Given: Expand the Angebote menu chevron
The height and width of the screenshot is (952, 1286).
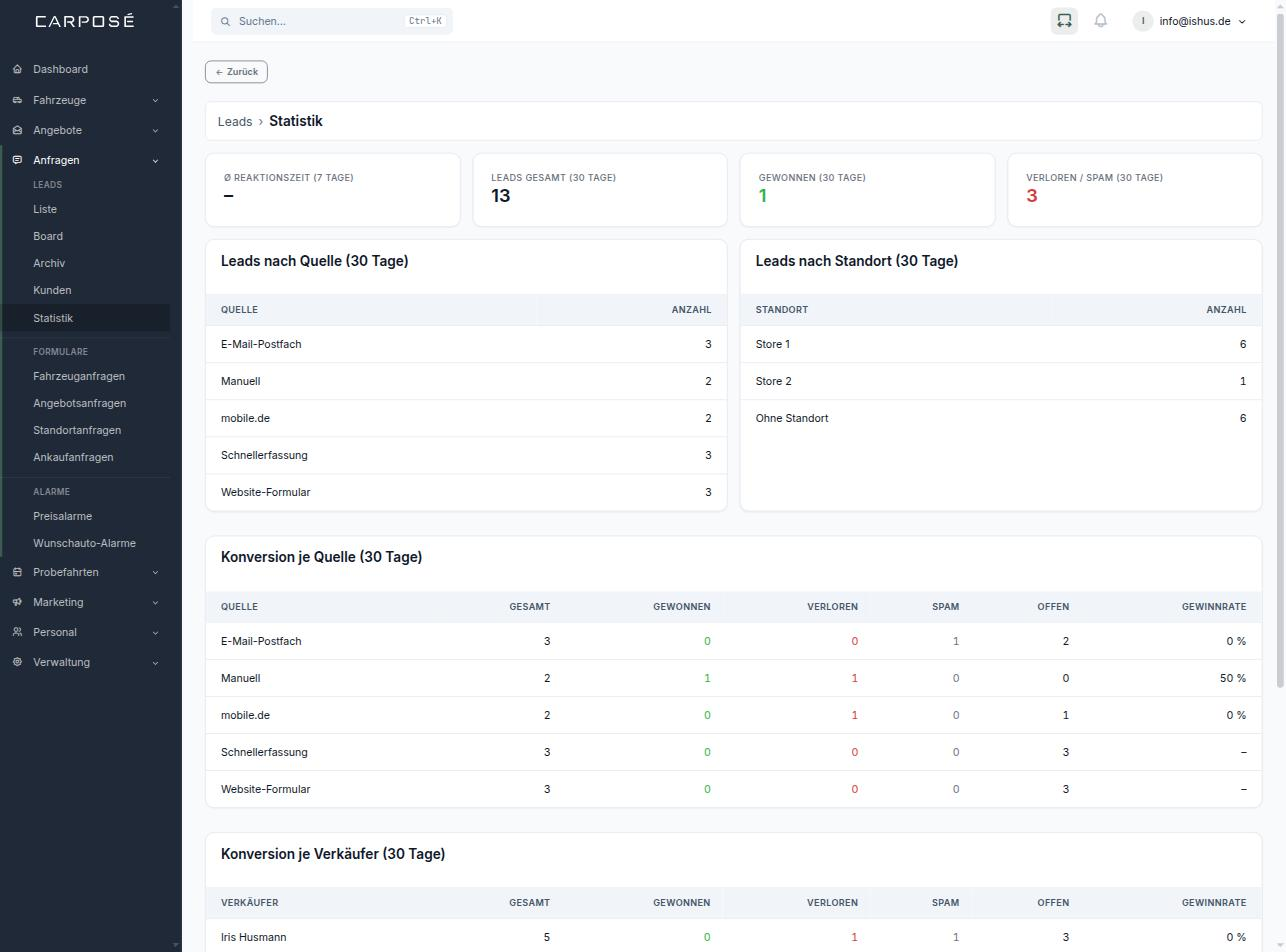Looking at the screenshot, I should click(155, 130).
